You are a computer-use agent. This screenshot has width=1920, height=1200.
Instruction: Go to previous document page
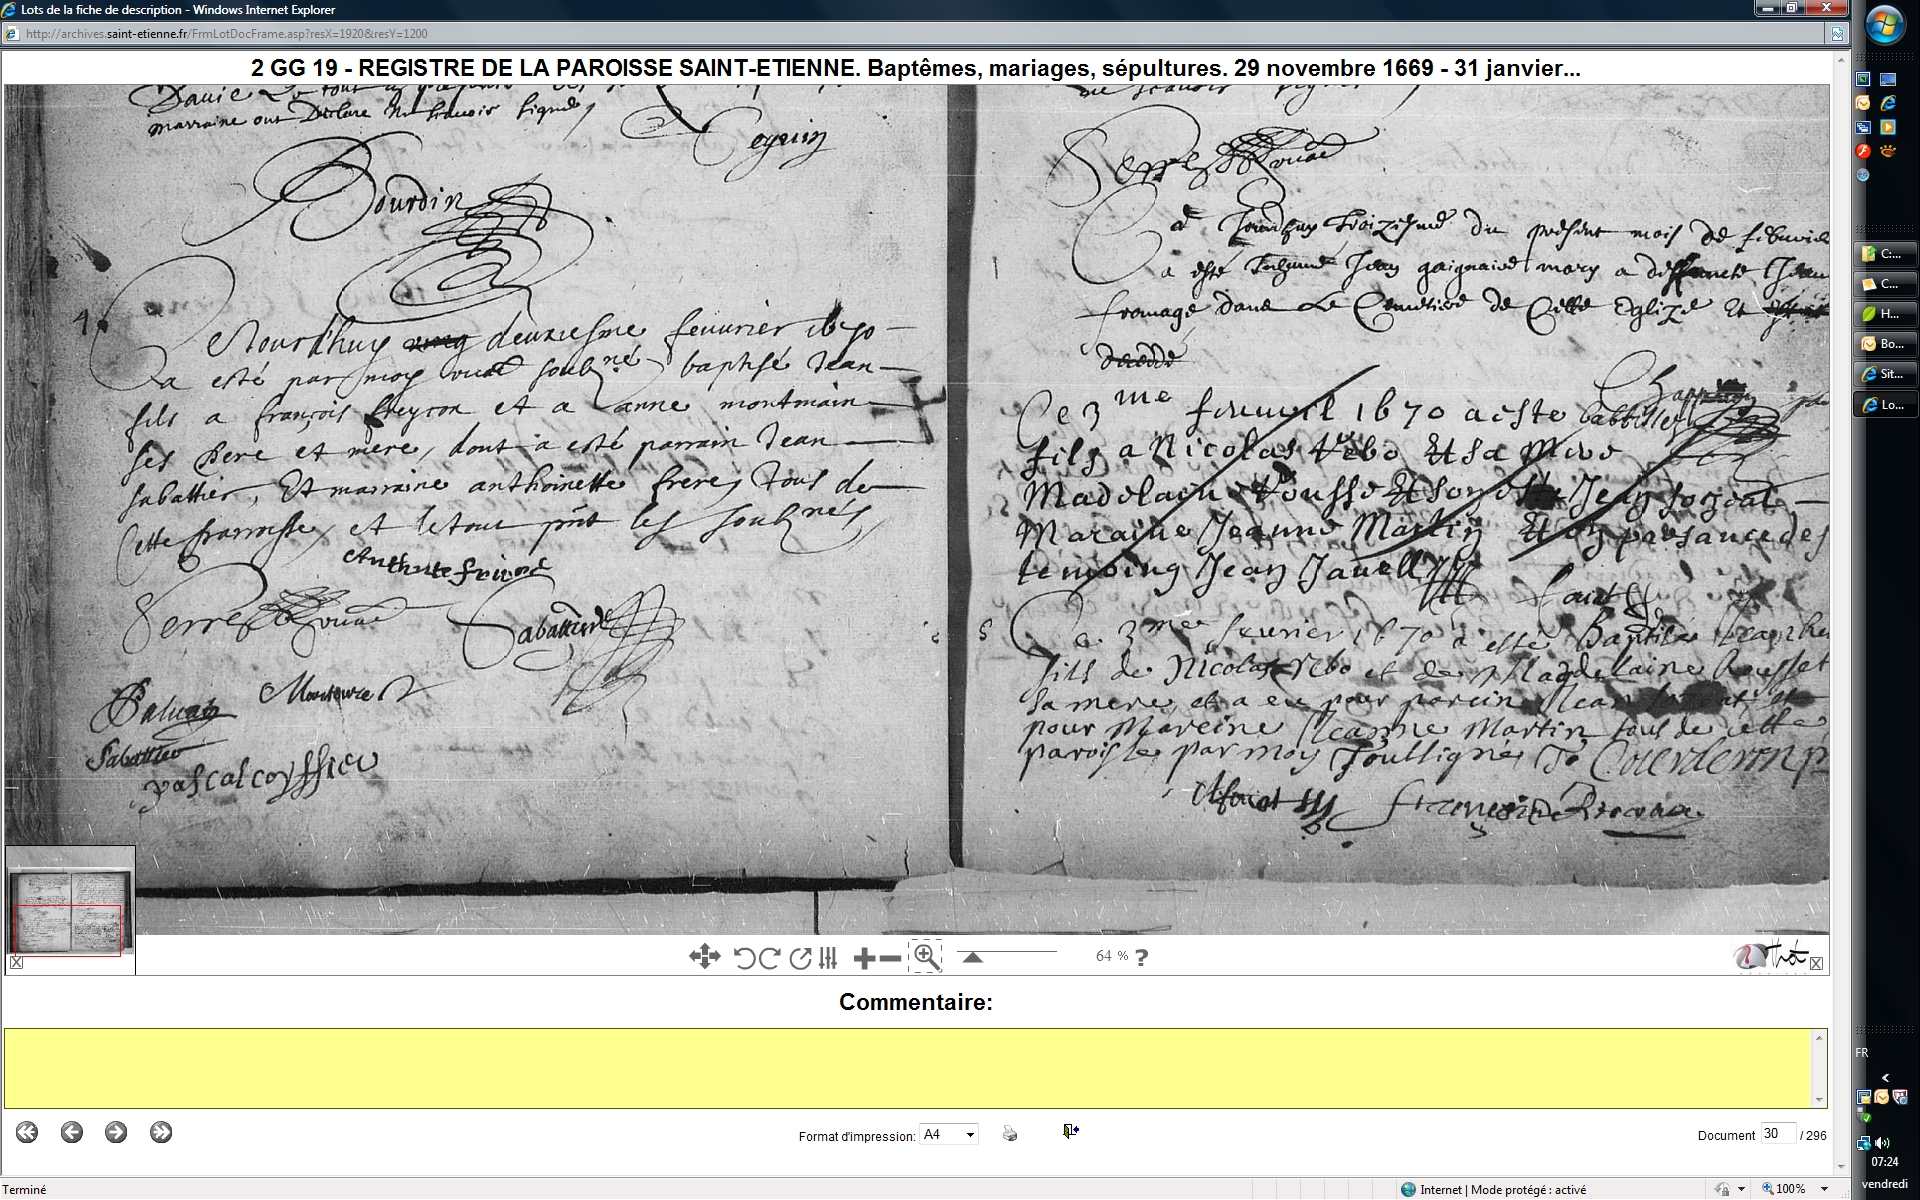71,1132
